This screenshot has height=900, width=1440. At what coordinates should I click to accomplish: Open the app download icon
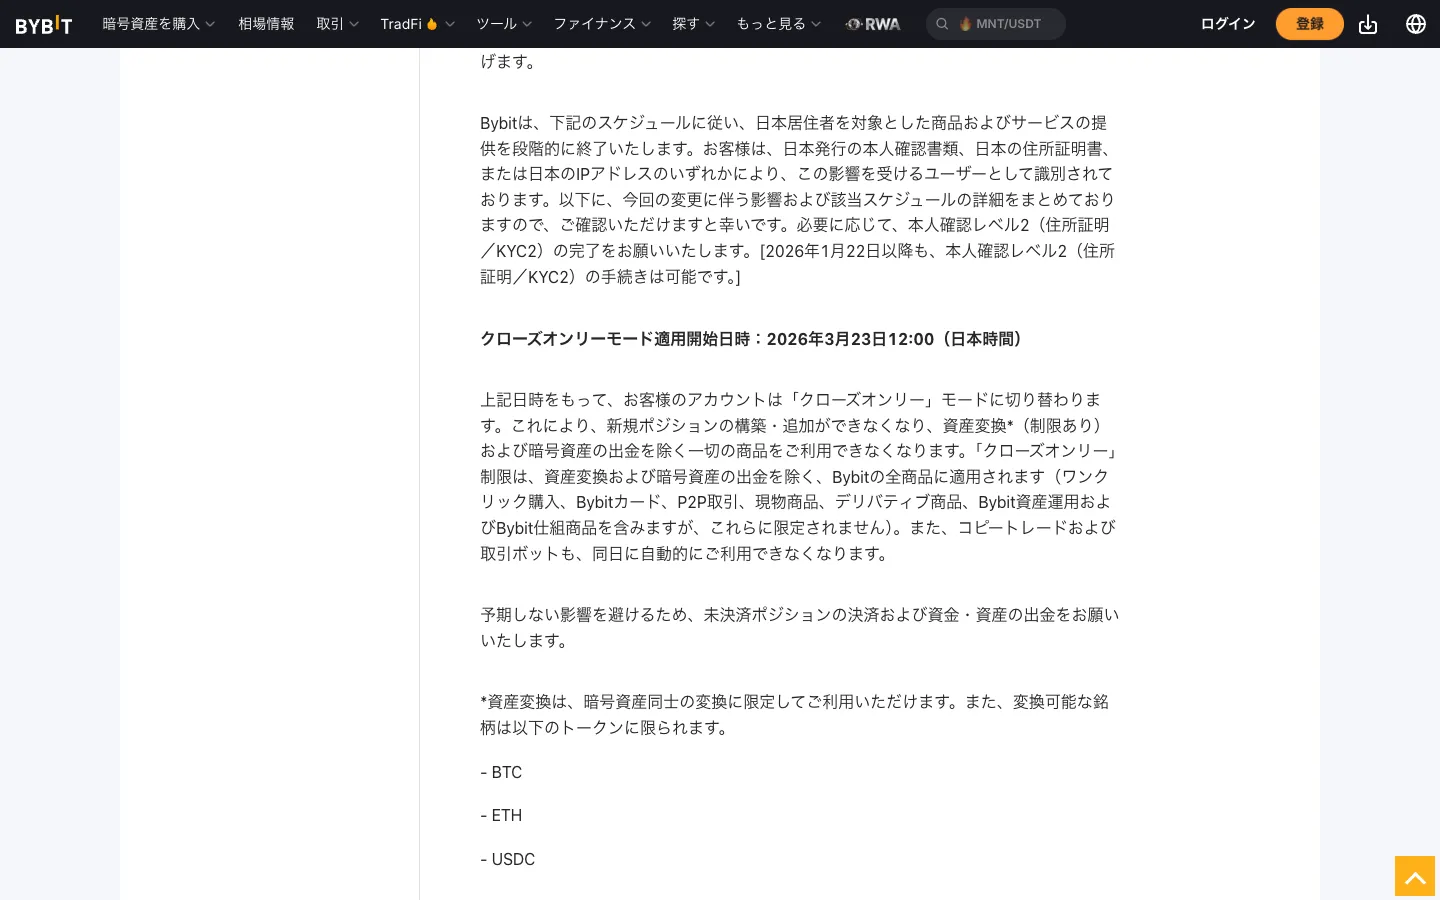(1368, 24)
